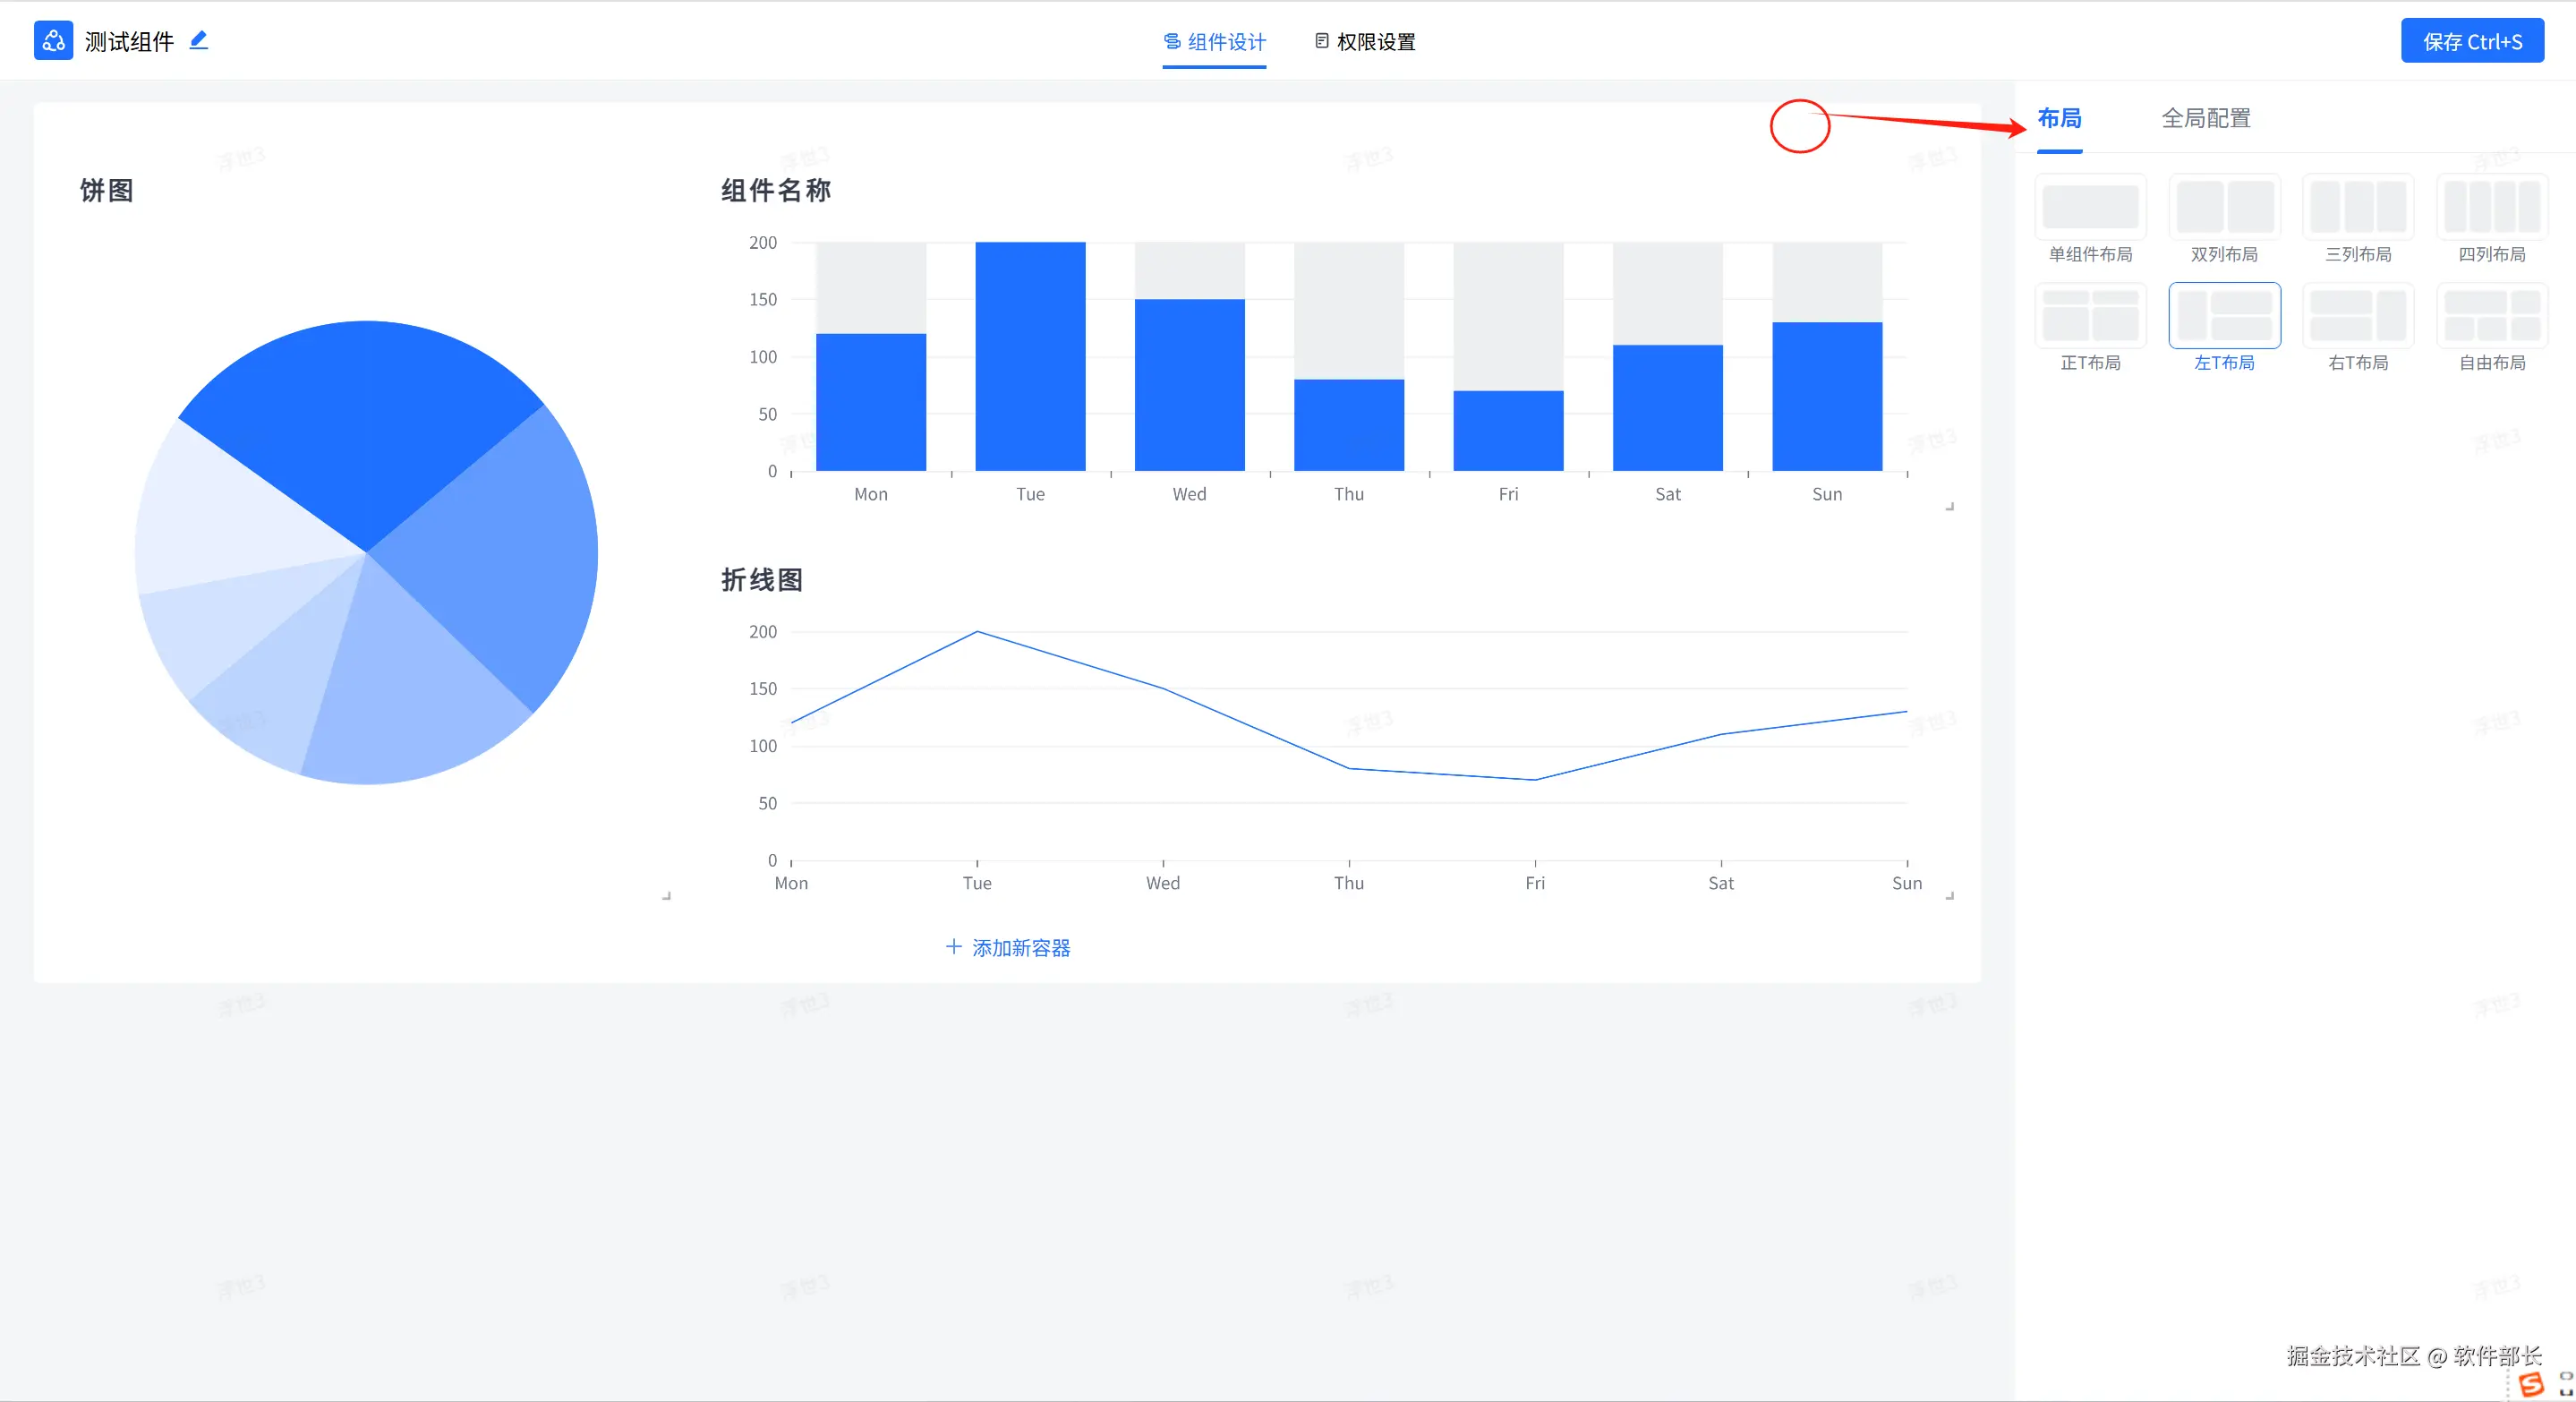Choose the 双列布局 layout icon
Image resolution: width=2576 pixels, height=1402 pixels.
(x=2224, y=207)
